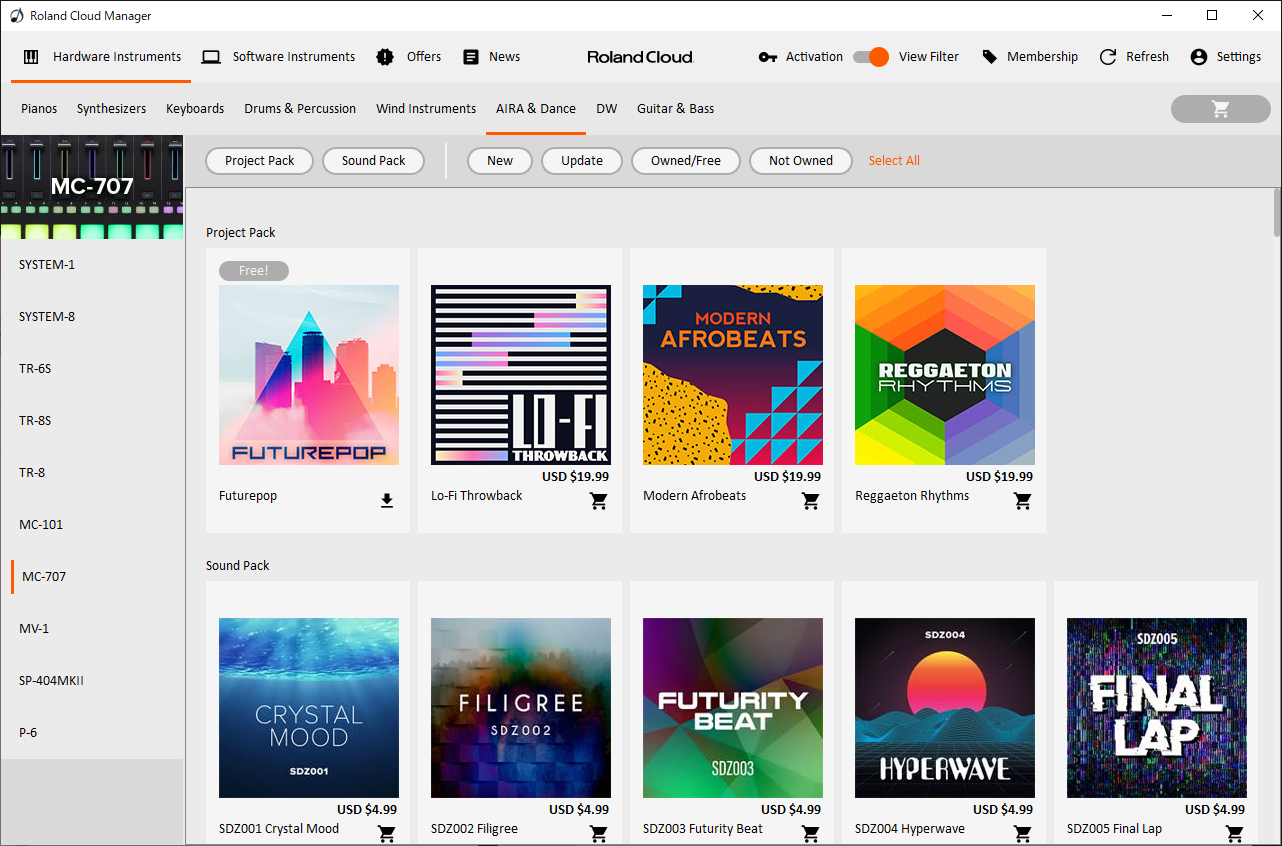The width and height of the screenshot is (1282, 846).
Task: Click the Lo-Fi Throwback USD $19.99 price
Action: [x=576, y=477]
